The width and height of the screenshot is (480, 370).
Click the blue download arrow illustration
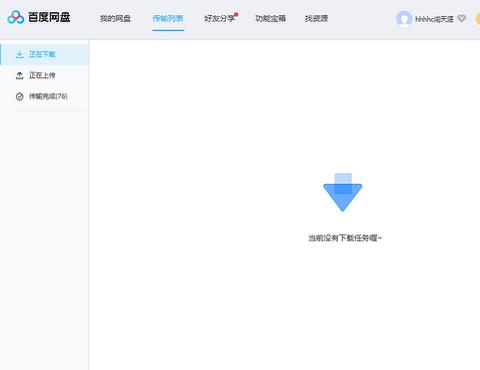click(x=343, y=192)
